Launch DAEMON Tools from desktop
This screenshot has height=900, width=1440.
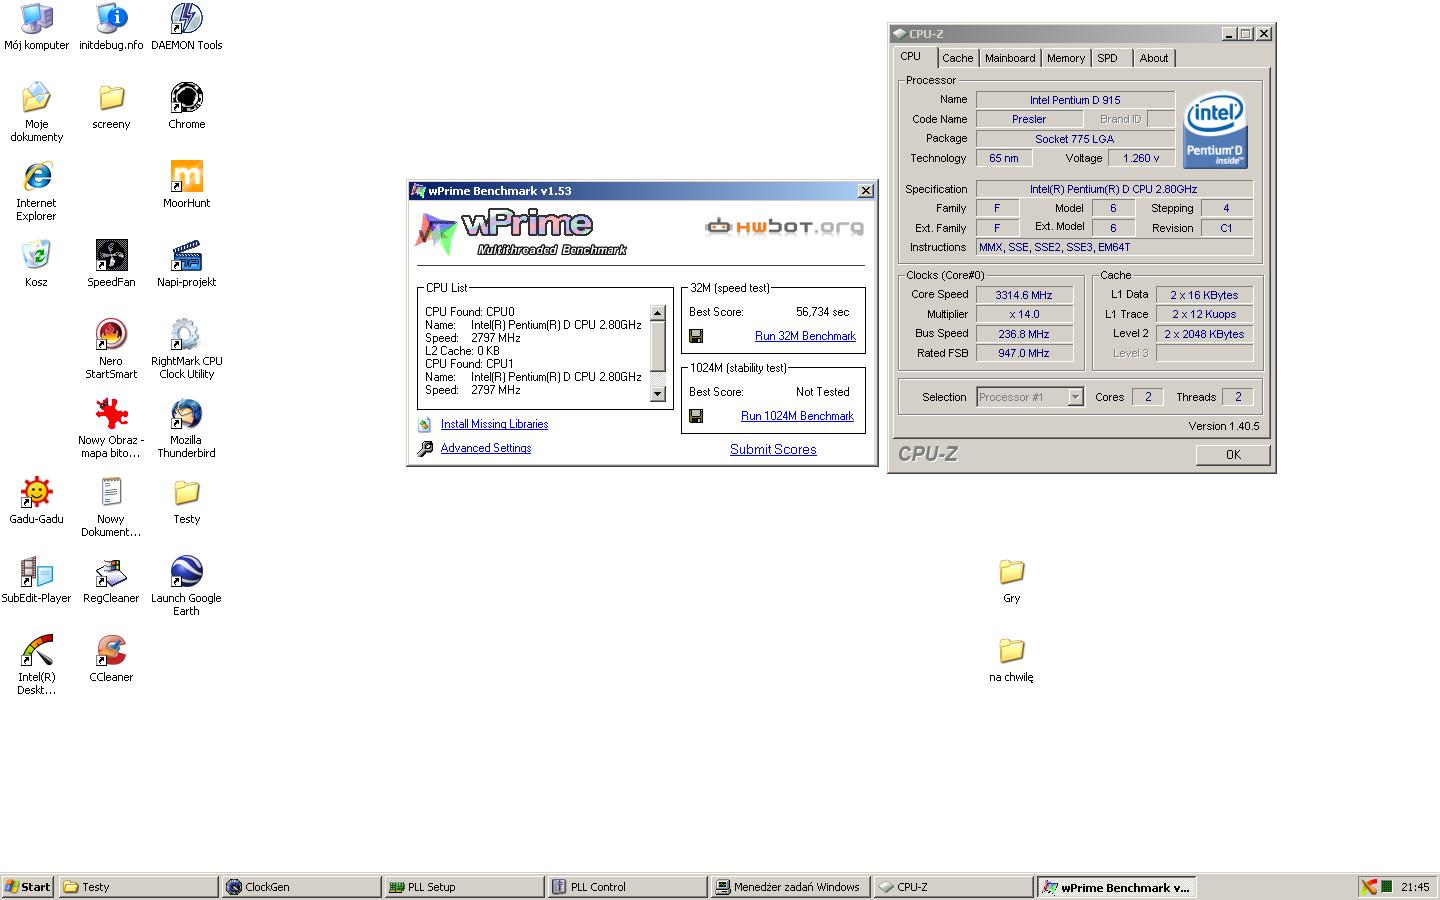click(186, 18)
